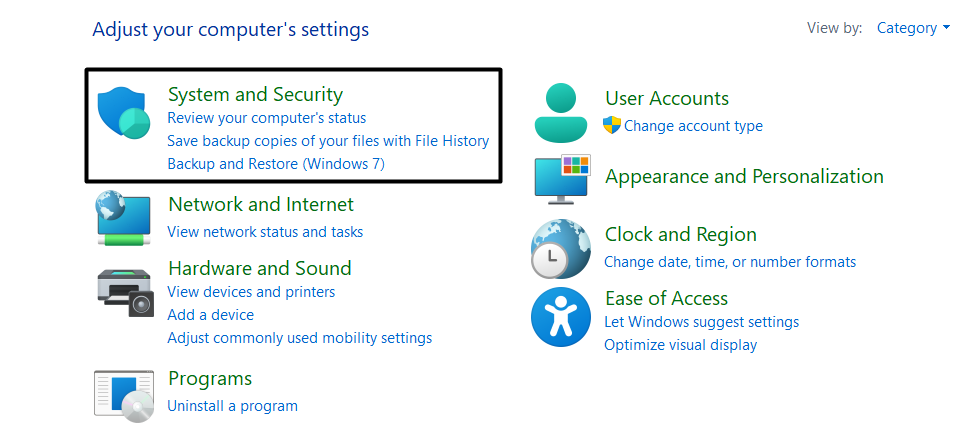Select View devices and printers link

251,292
